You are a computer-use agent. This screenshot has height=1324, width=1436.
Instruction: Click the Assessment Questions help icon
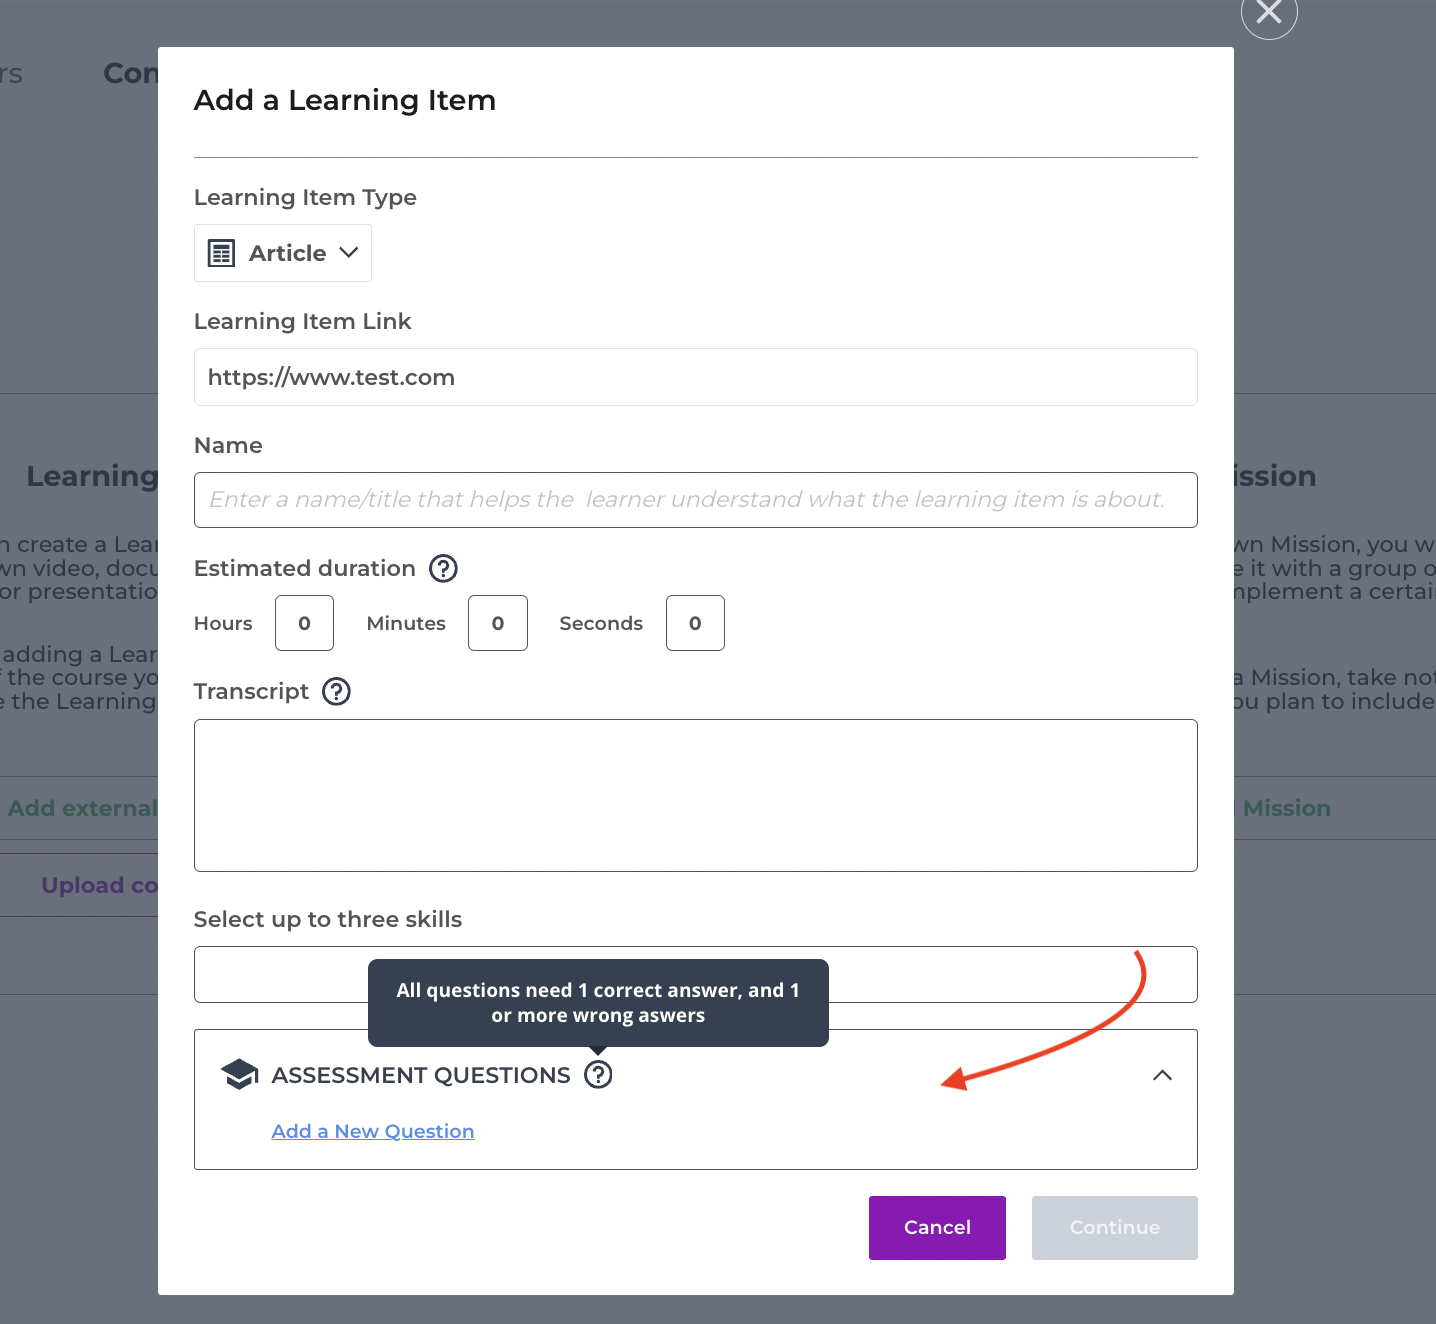(598, 1075)
